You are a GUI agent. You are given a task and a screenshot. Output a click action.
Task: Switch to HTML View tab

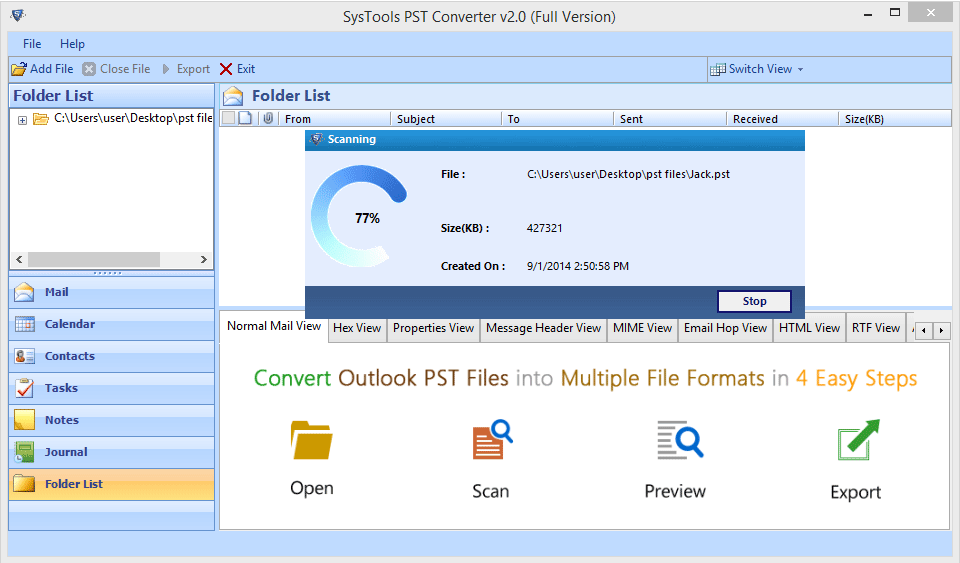click(809, 328)
